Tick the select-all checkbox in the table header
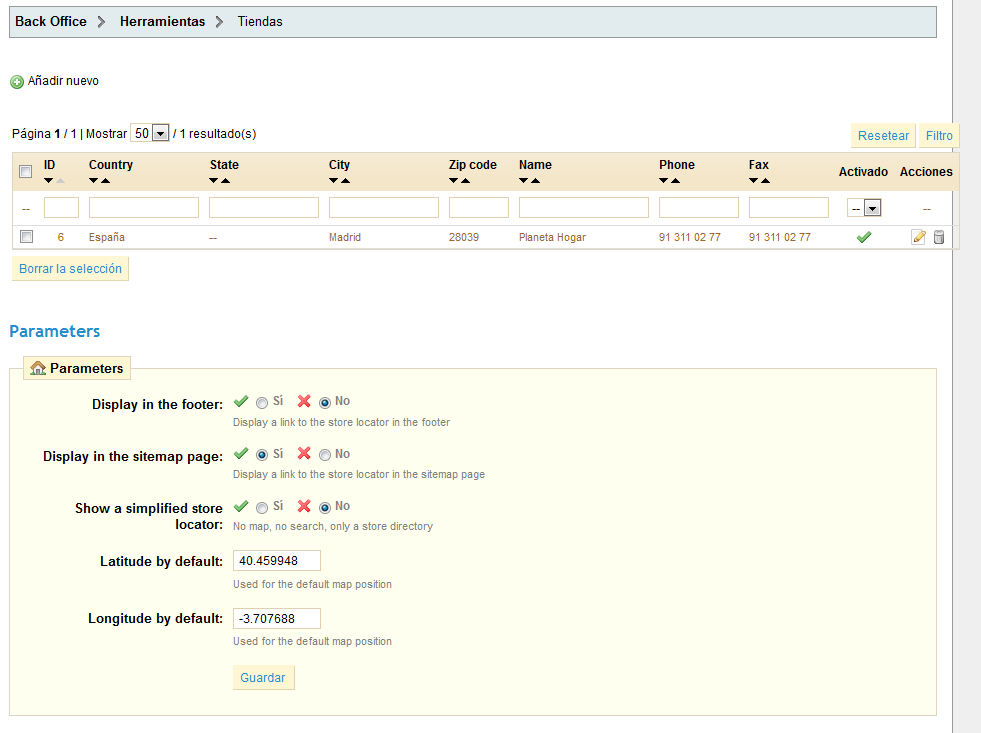Image resolution: width=981 pixels, height=733 pixels. pyautogui.click(x=26, y=171)
